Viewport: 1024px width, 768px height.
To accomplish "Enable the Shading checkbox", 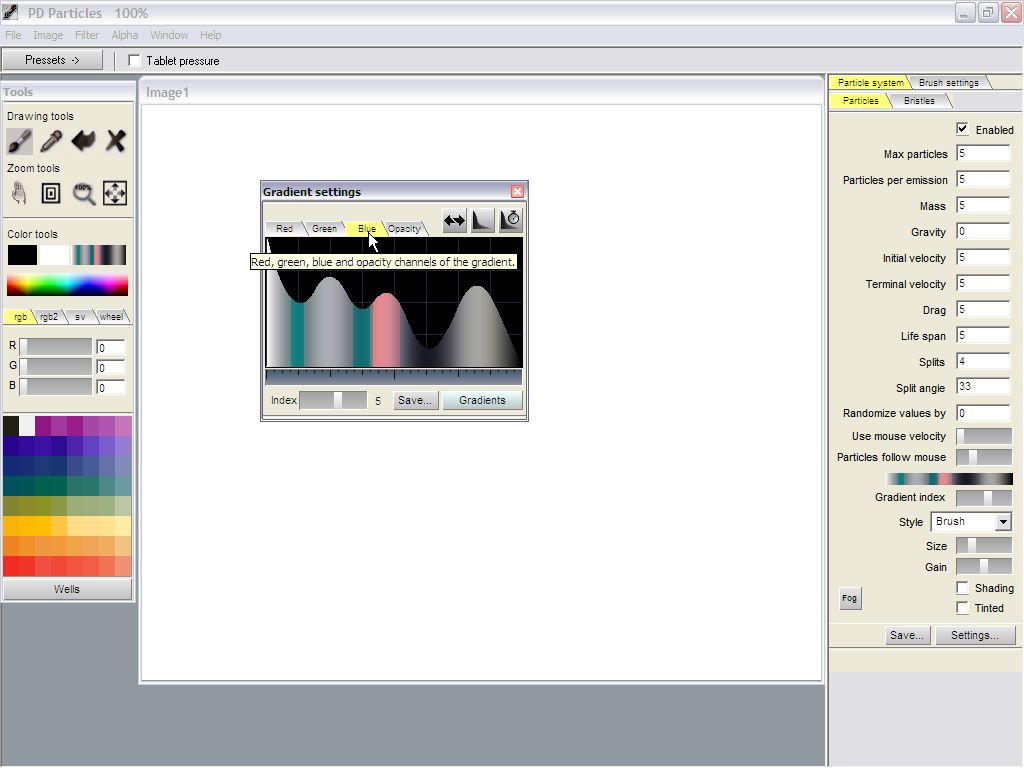I will [962, 588].
